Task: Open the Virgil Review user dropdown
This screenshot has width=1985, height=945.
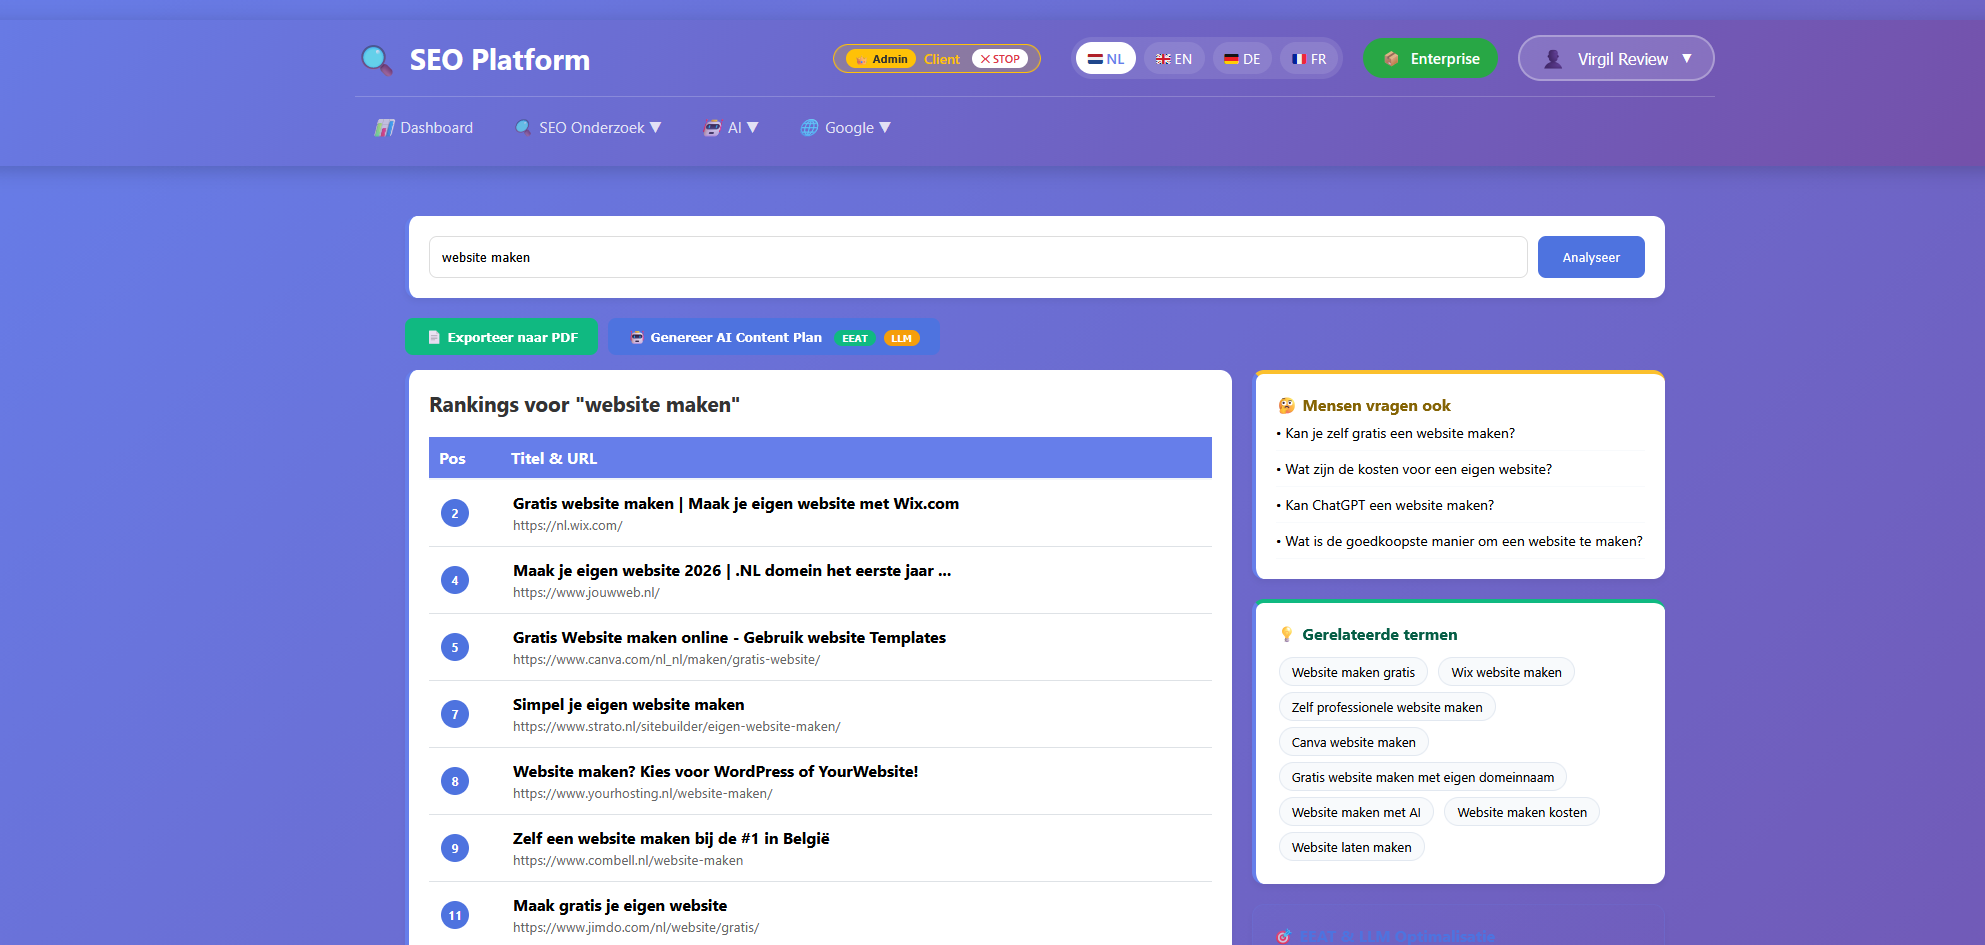Action: point(1616,59)
